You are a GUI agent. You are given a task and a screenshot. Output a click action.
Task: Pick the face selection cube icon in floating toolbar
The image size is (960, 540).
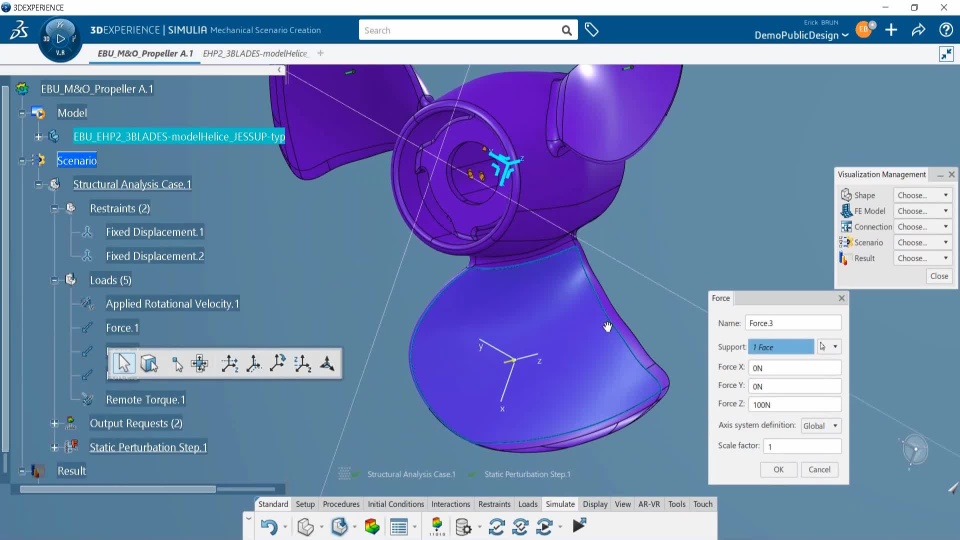[x=149, y=364]
